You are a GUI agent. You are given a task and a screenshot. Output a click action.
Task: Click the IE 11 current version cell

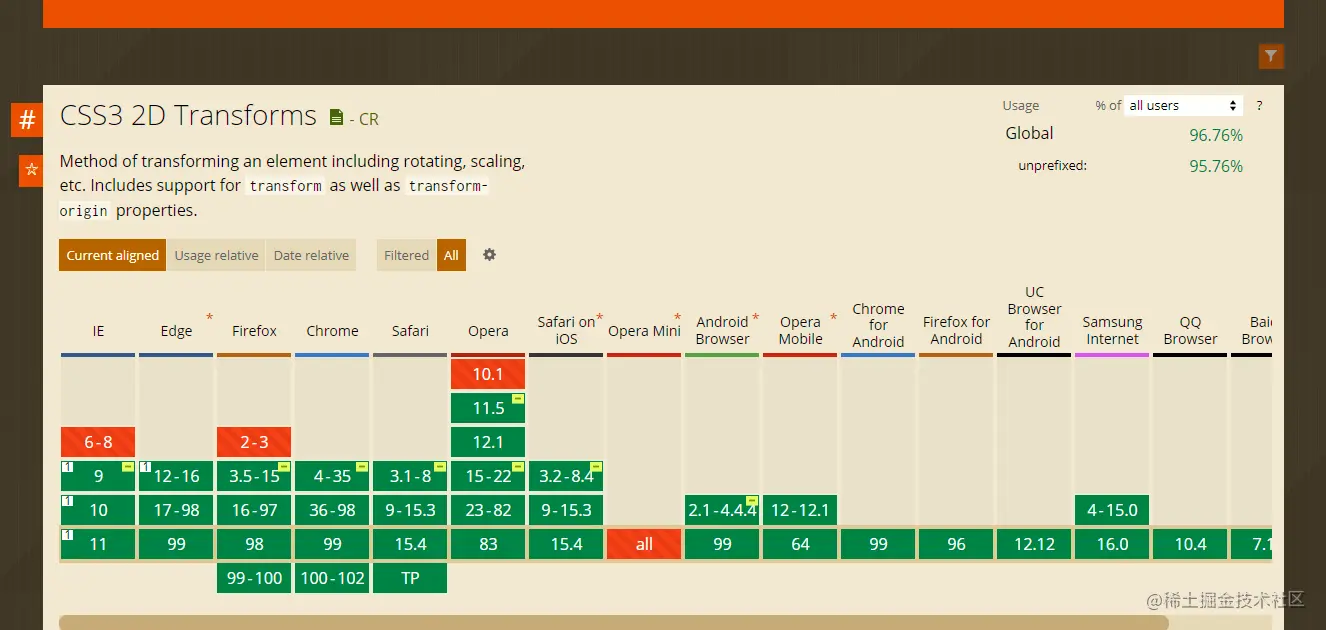point(98,544)
